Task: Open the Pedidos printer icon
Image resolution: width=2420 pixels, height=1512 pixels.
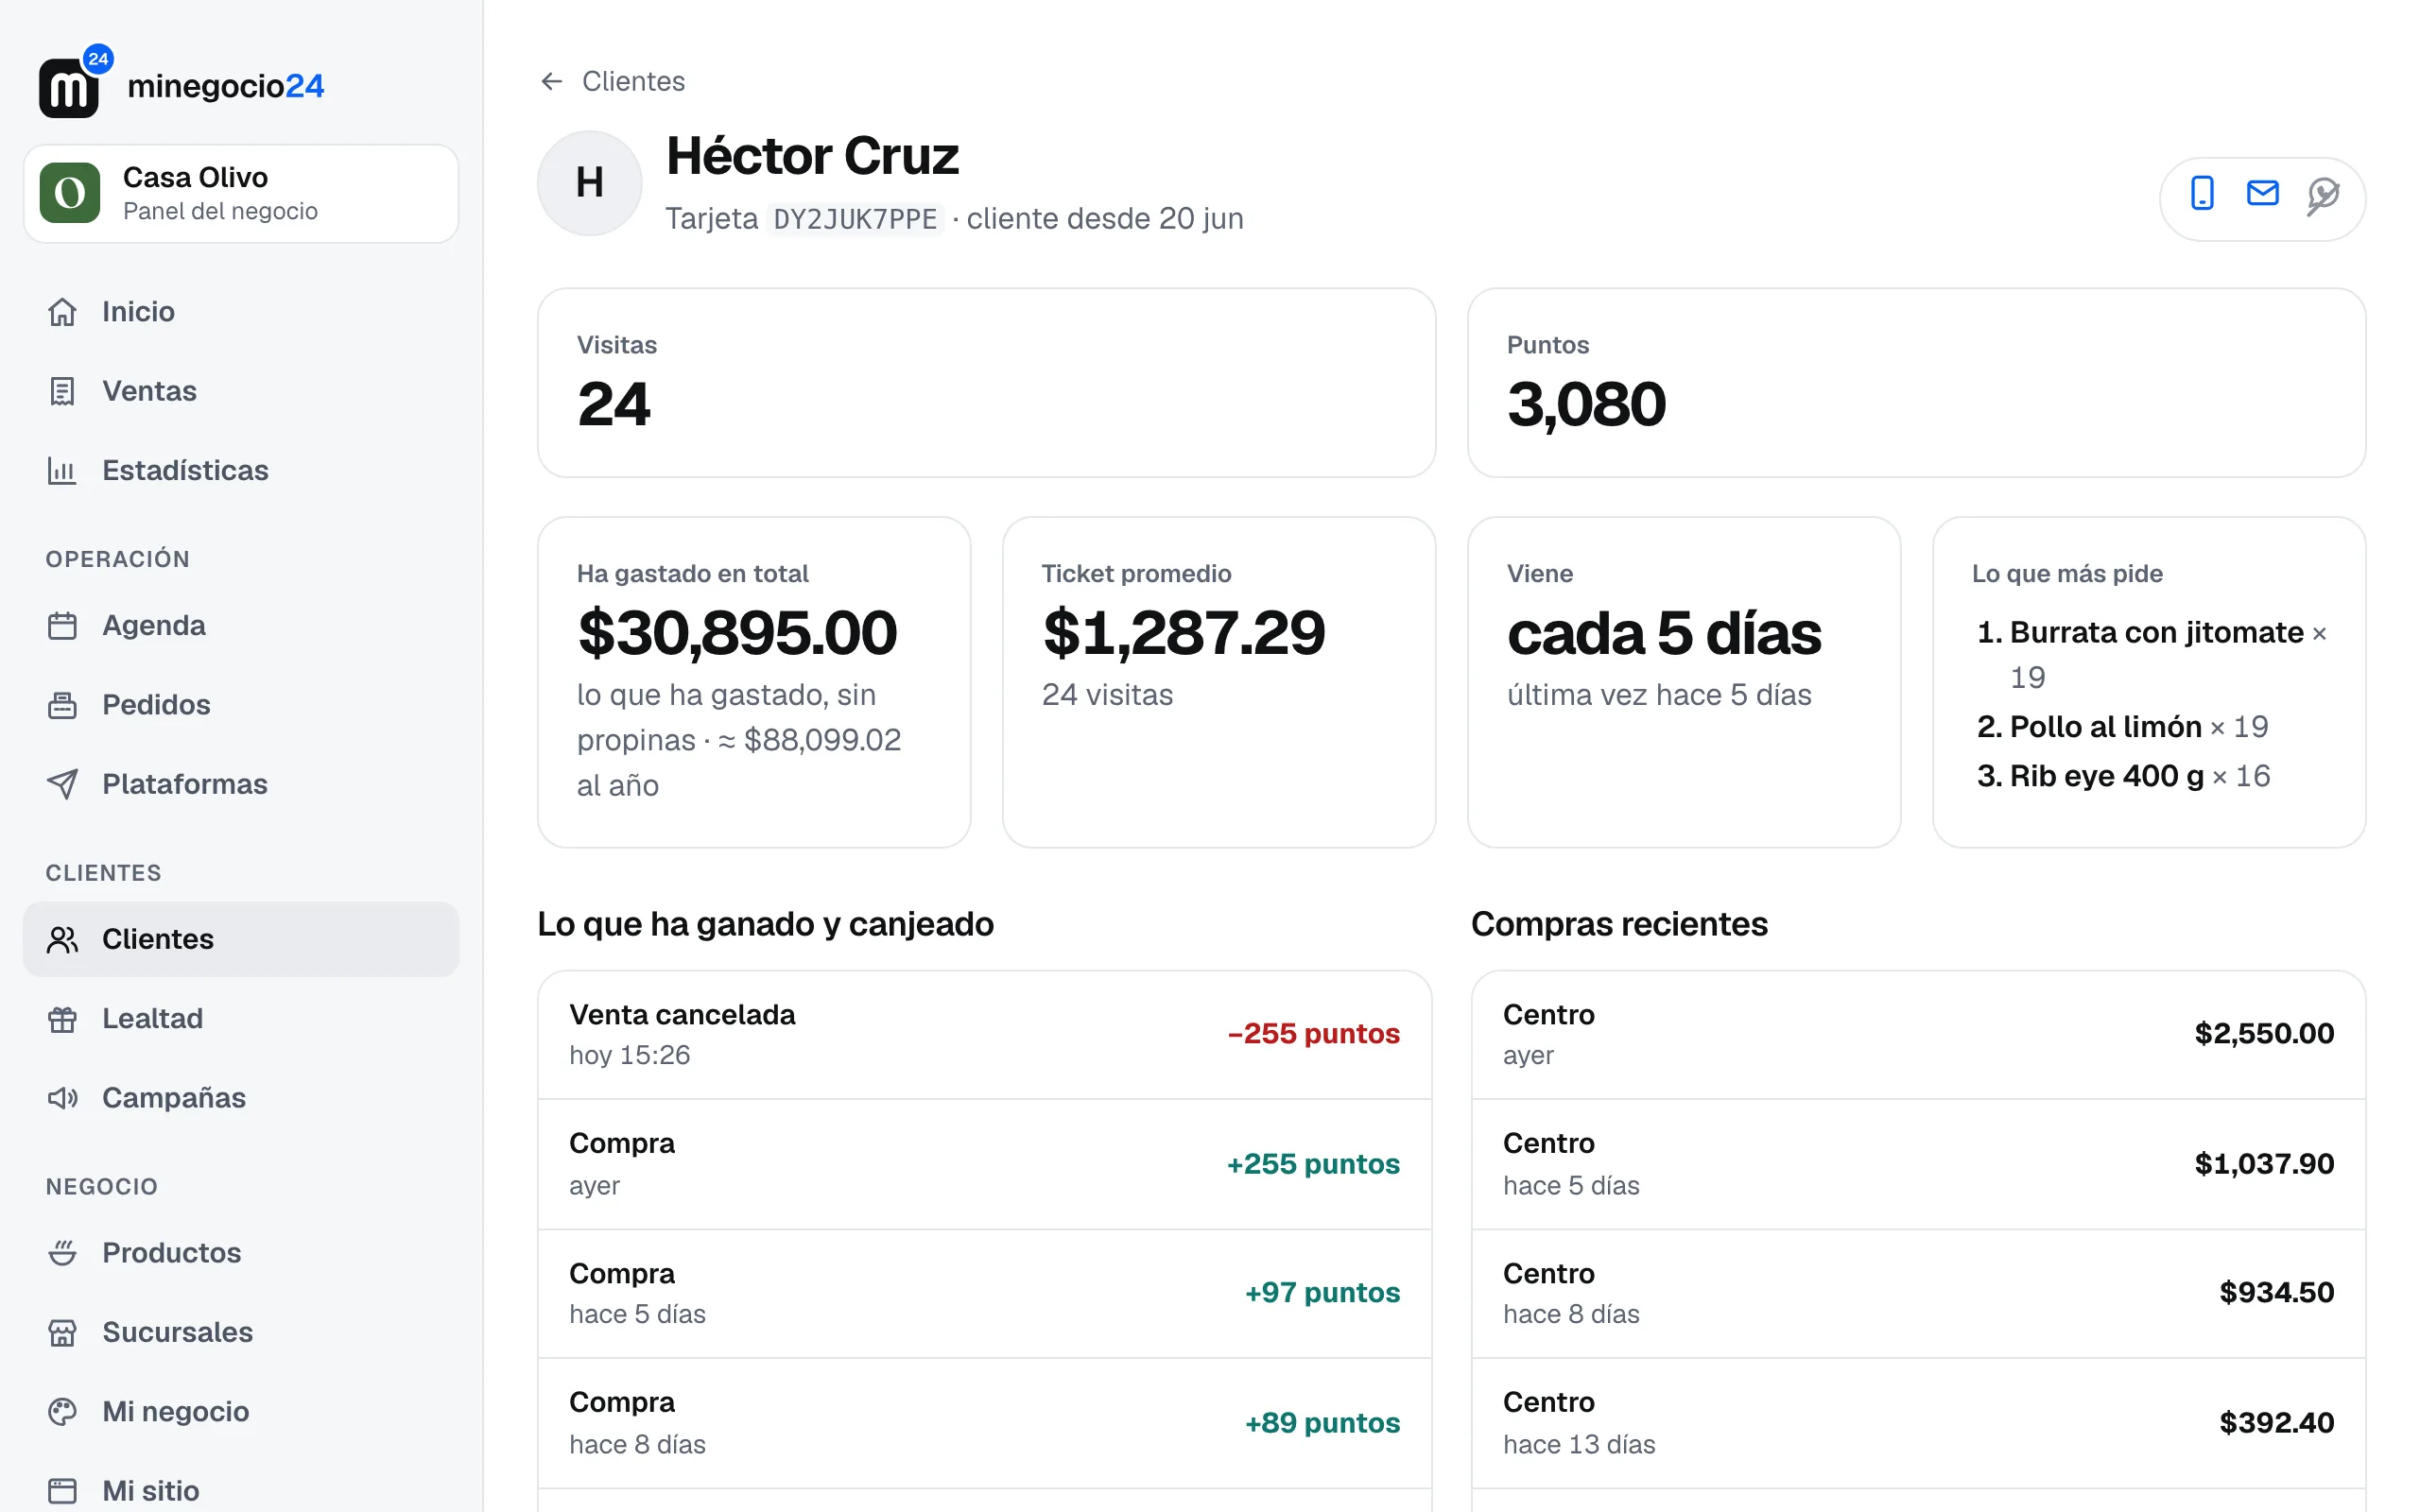Action: (62, 705)
